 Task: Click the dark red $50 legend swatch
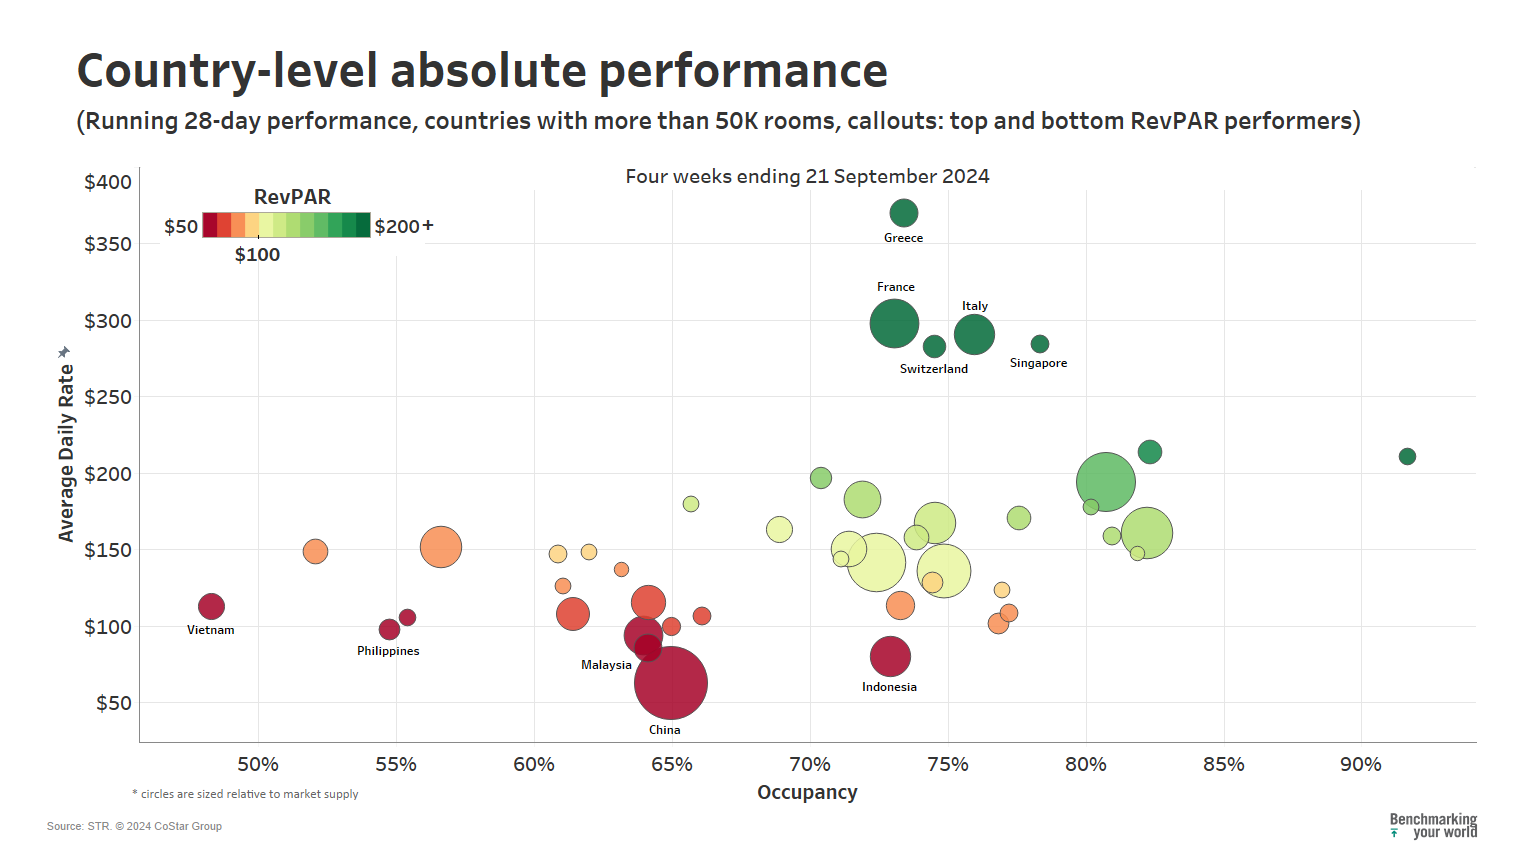pyautogui.click(x=210, y=225)
